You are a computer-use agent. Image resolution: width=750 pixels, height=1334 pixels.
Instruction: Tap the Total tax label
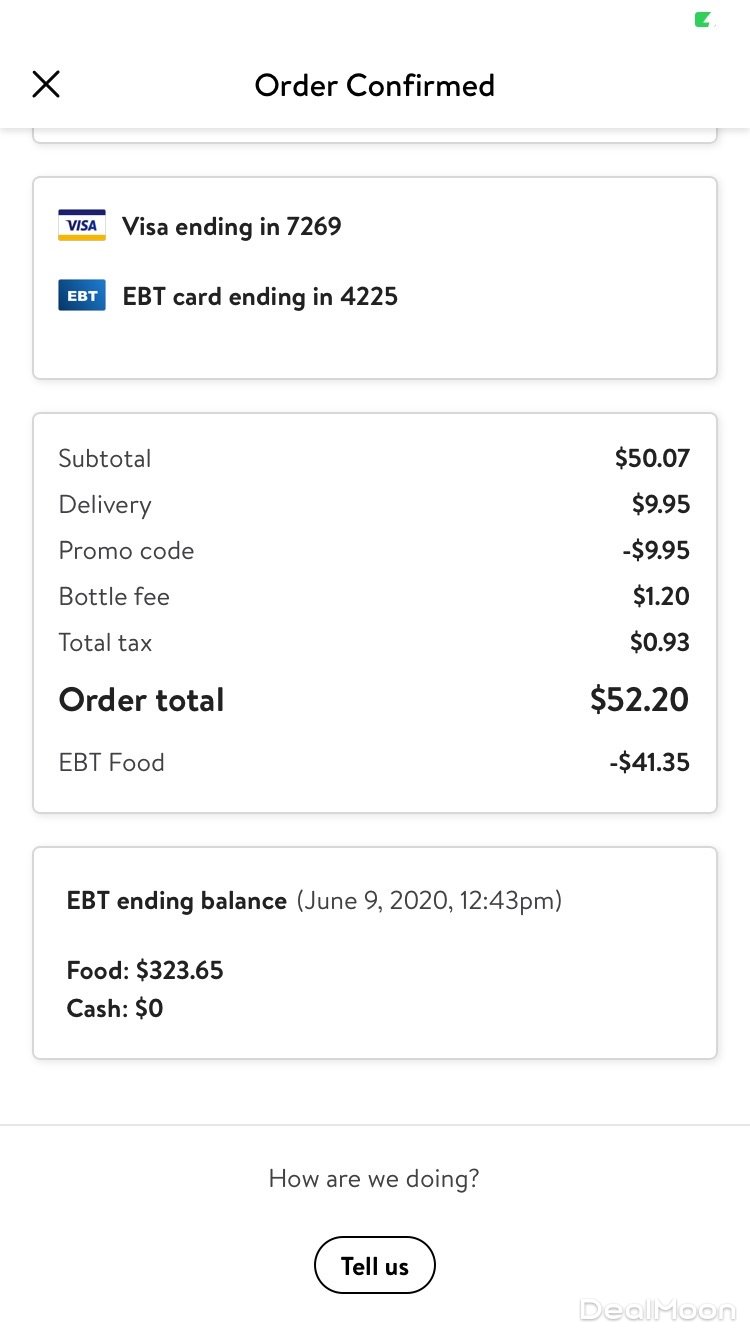click(105, 643)
